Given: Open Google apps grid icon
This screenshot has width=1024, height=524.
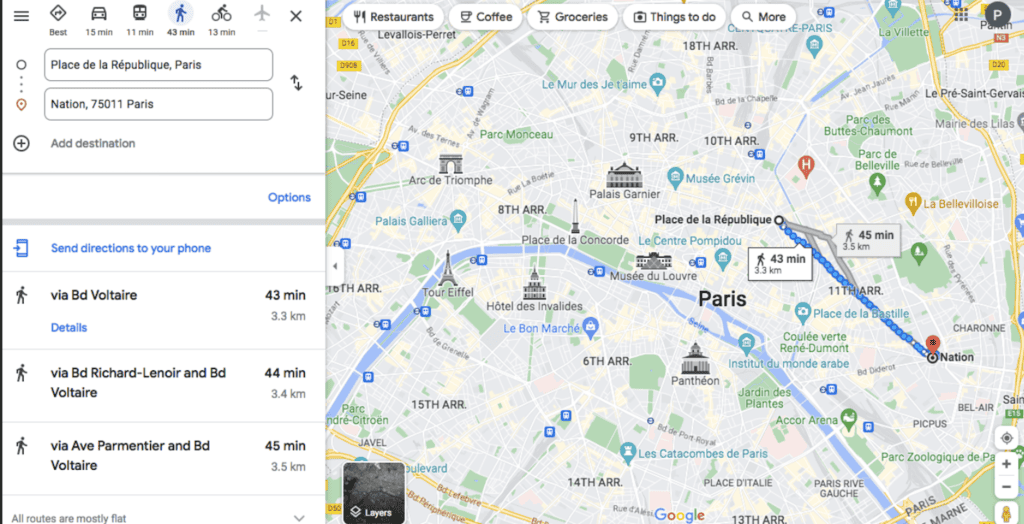Looking at the screenshot, I should 961,14.
